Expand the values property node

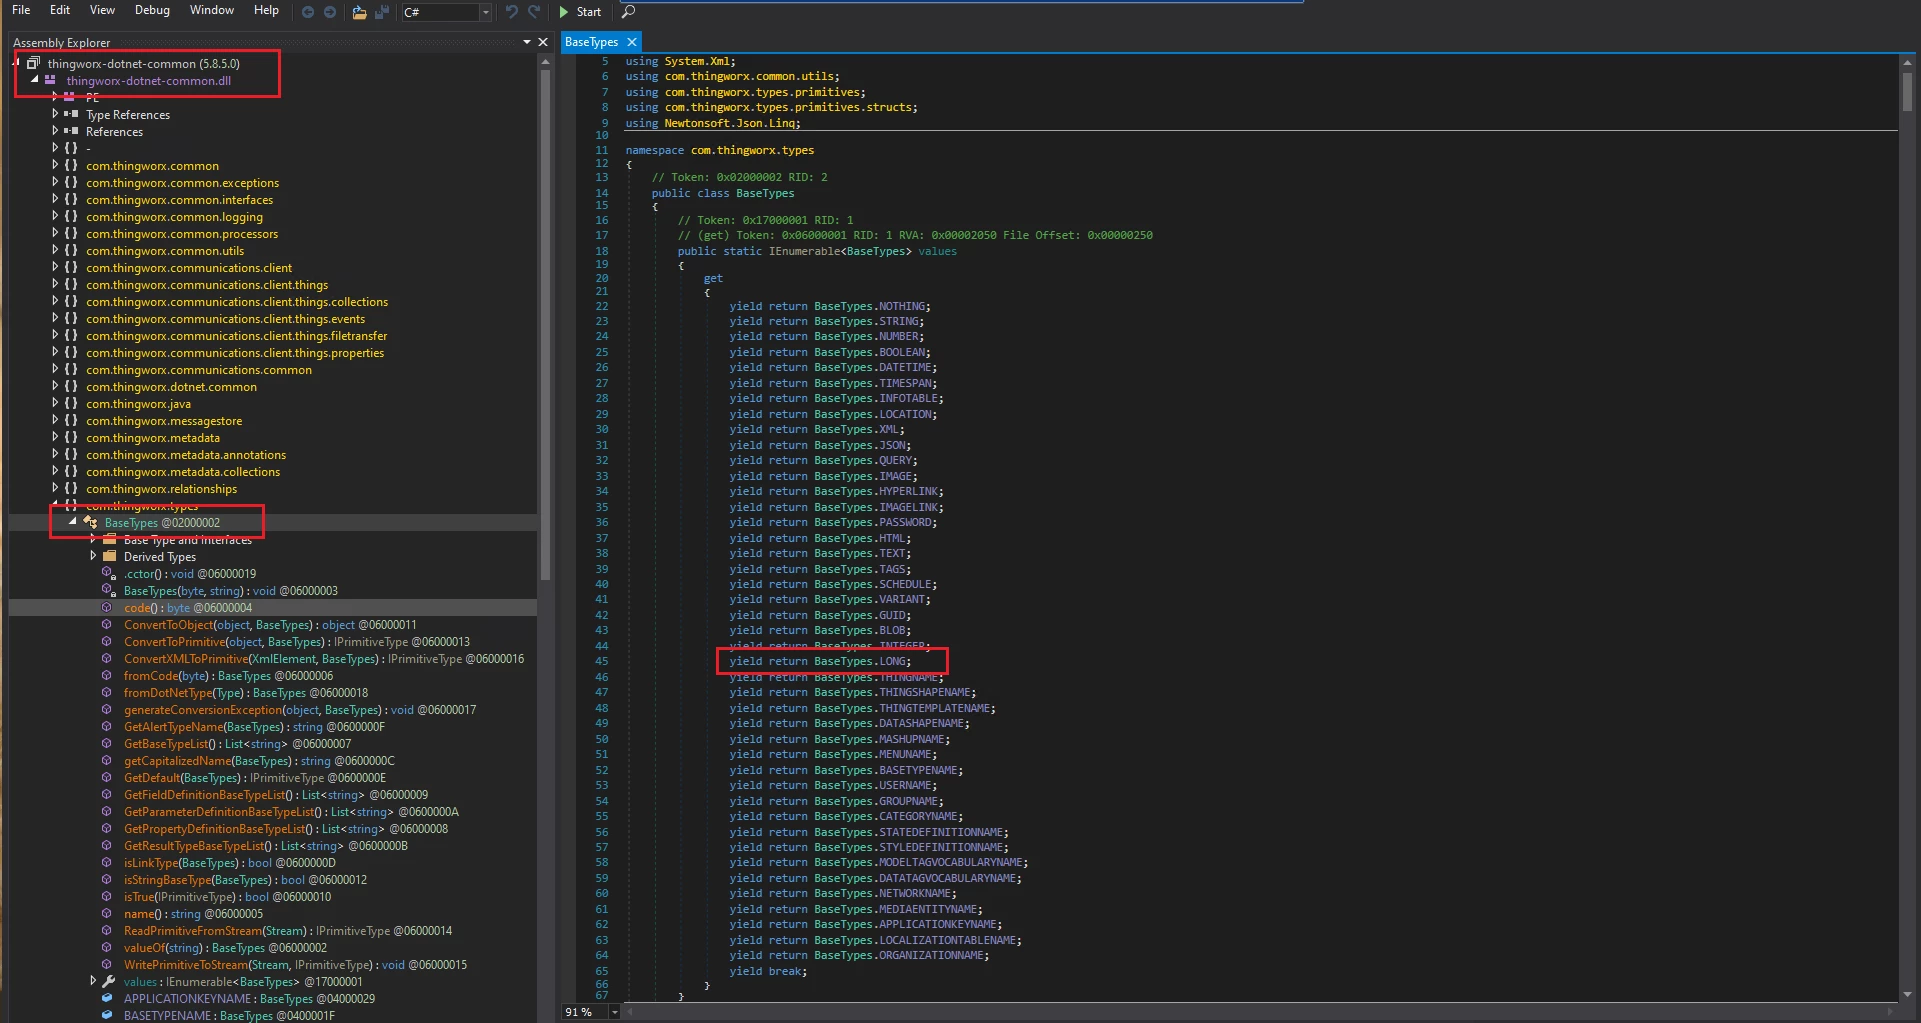[93, 981]
